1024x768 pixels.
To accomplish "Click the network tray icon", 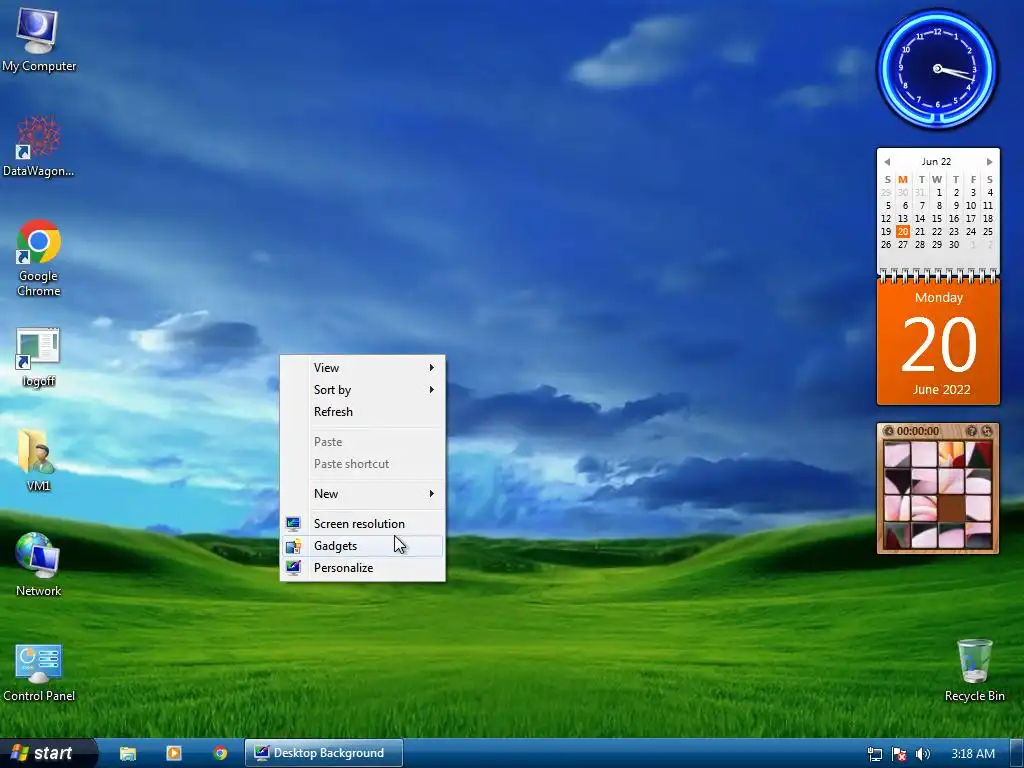I will [874, 754].
